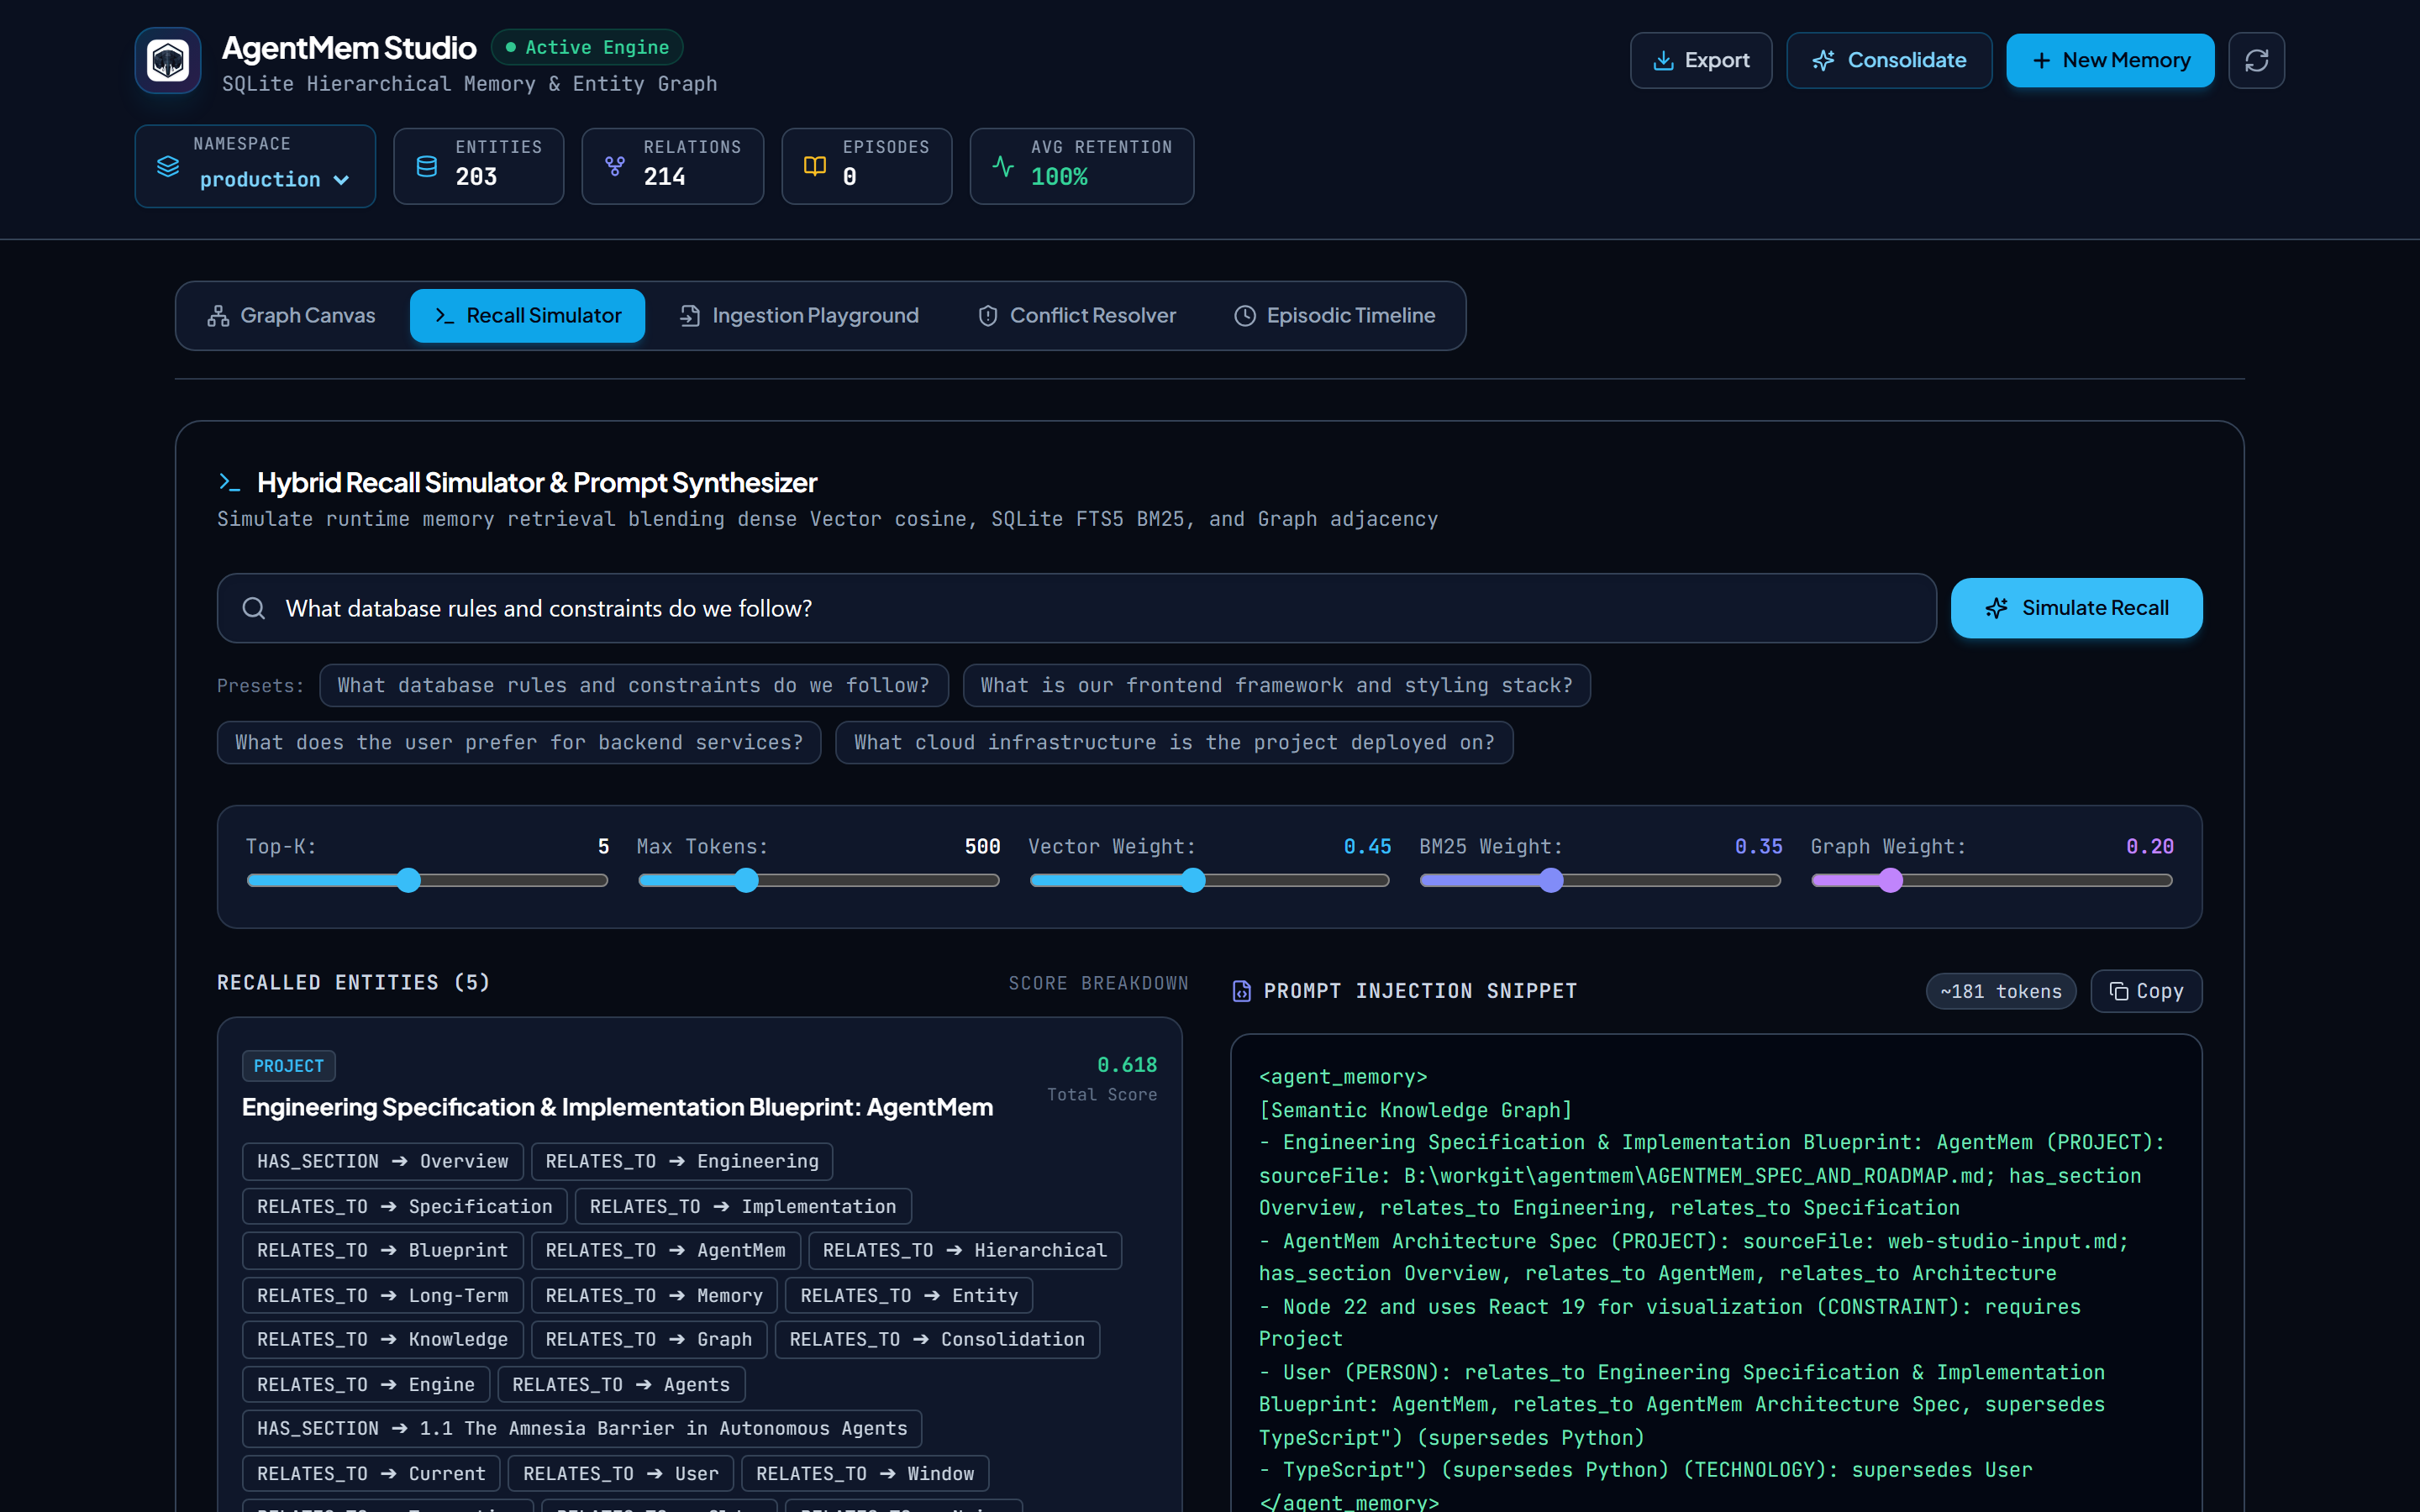The height and width of the screenshot is (1512, 2420).
Task: Click the Active Engine status badge
Action: 587,47
